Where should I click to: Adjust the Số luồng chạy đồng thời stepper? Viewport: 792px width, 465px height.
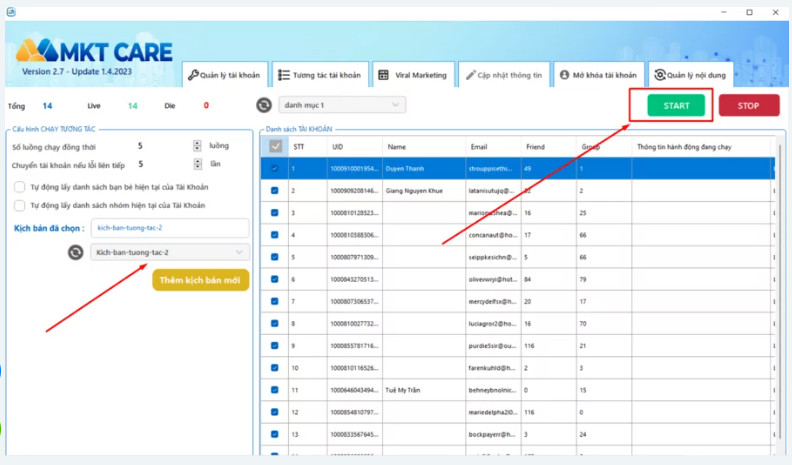click(197, 146)
